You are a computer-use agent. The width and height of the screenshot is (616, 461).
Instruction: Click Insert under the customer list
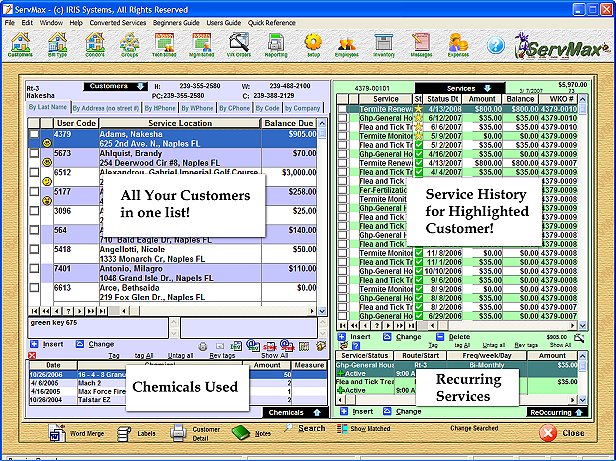[53, 344]
